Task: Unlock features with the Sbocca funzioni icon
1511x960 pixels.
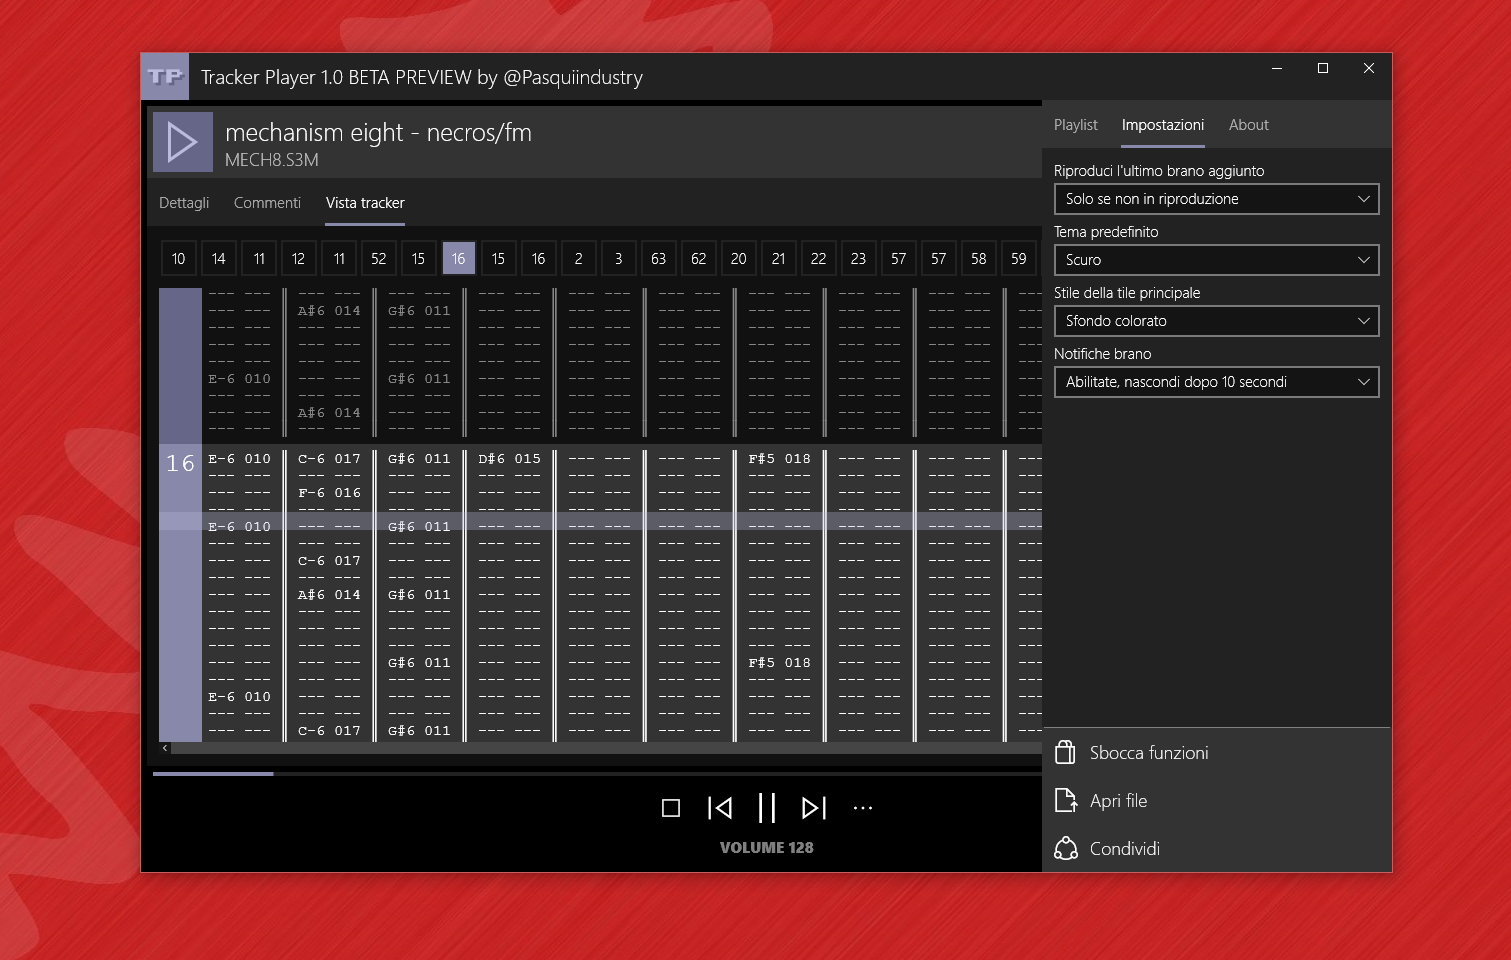Action: (1065, 752)
